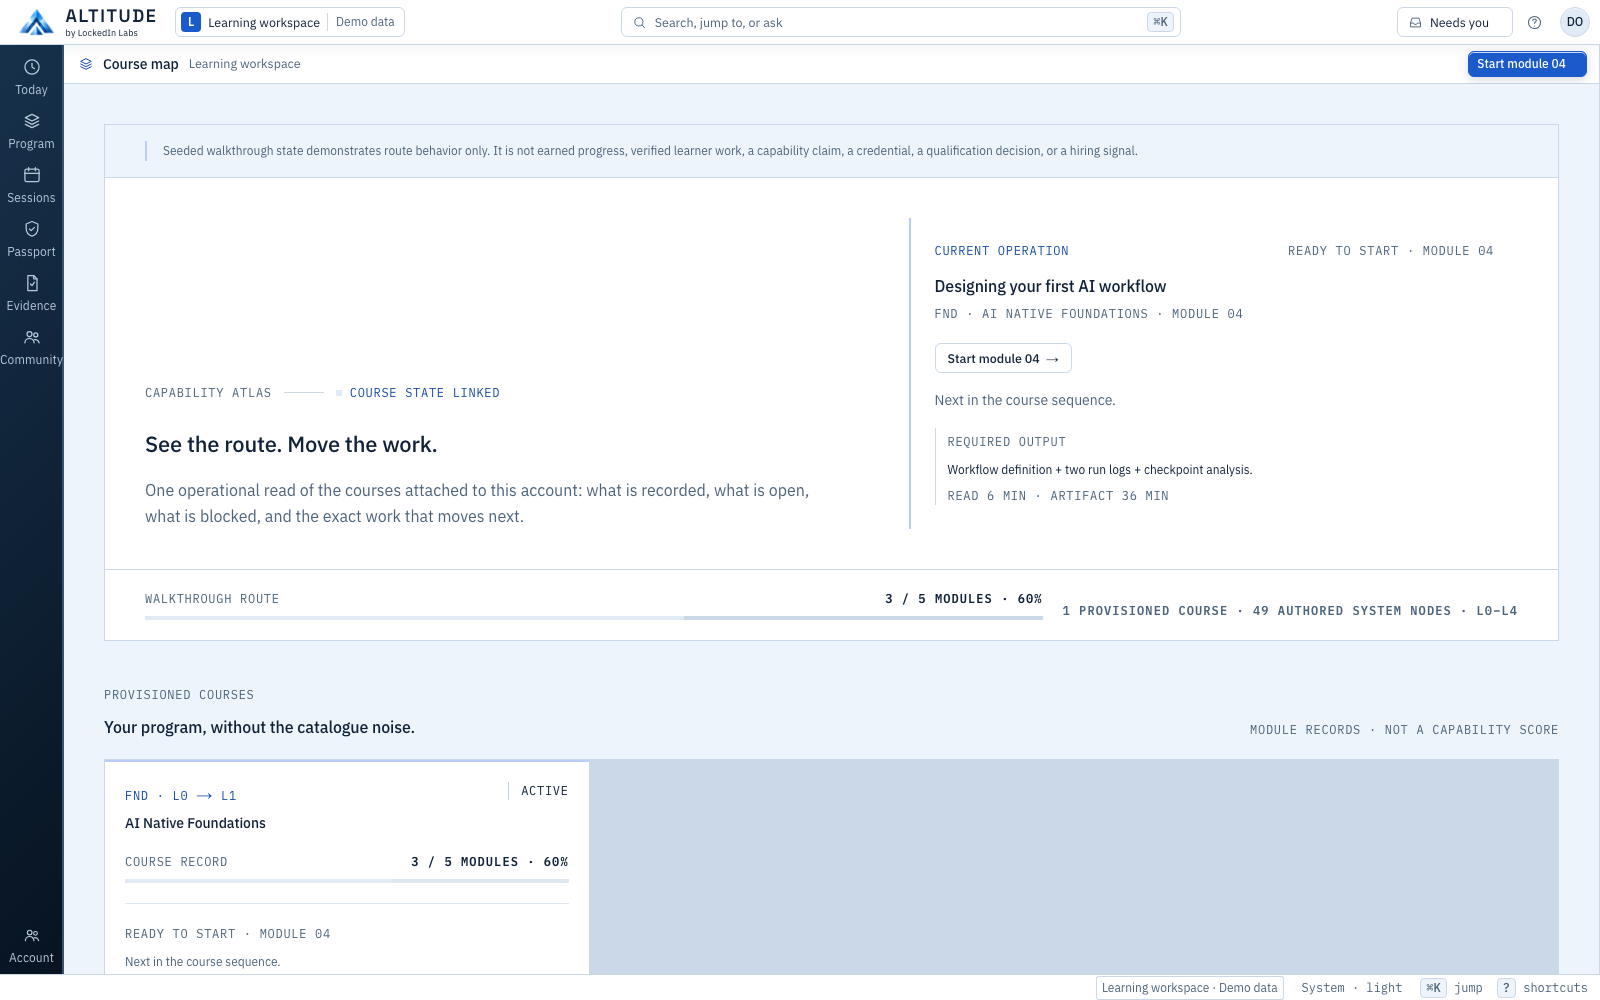Click Start module 04 arrow button in Current Operation

coord(1002,359)
